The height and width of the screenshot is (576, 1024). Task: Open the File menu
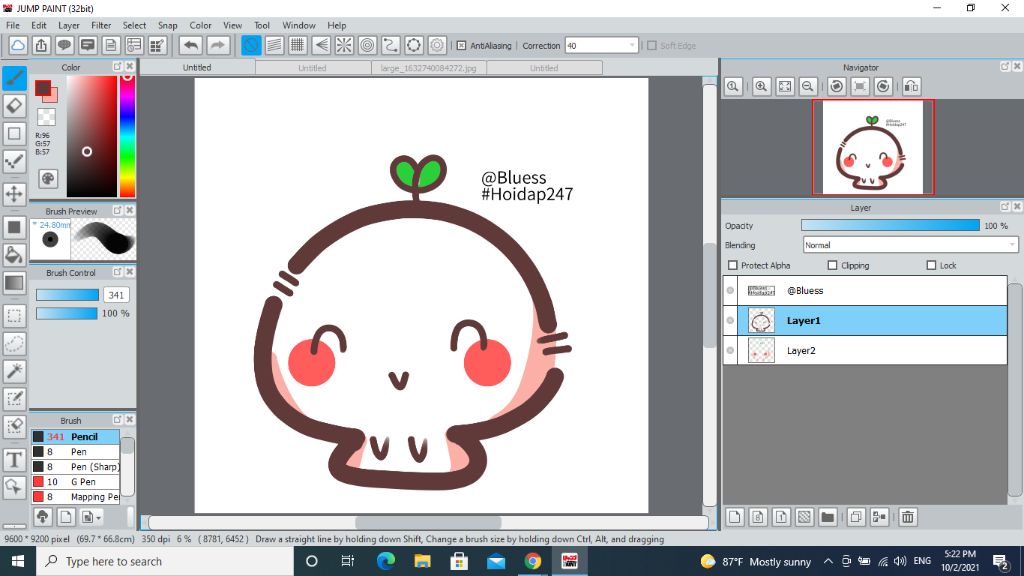13,25
